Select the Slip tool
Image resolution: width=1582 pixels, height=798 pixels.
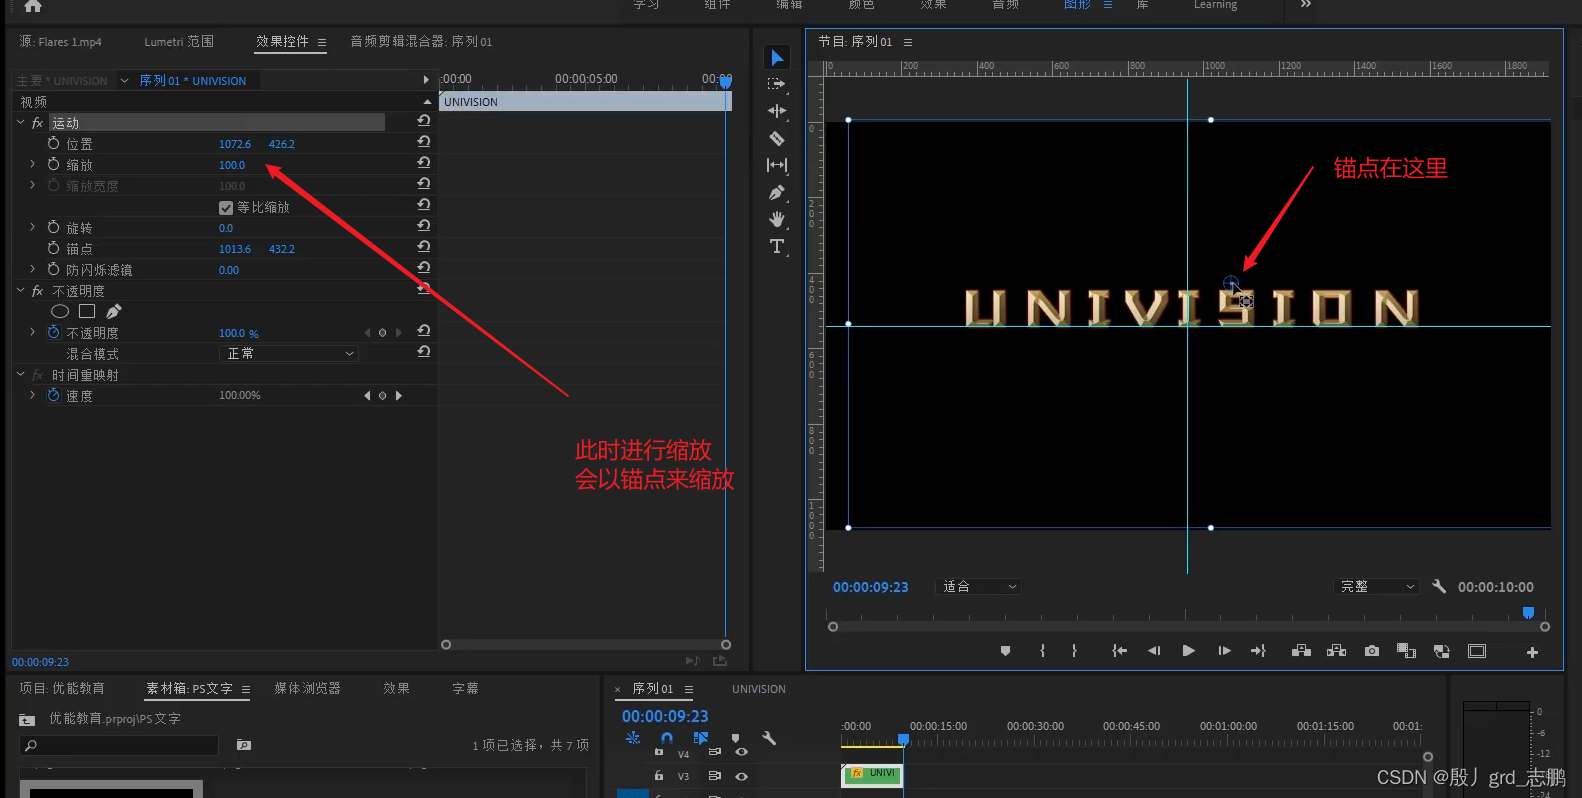(777, 165)
